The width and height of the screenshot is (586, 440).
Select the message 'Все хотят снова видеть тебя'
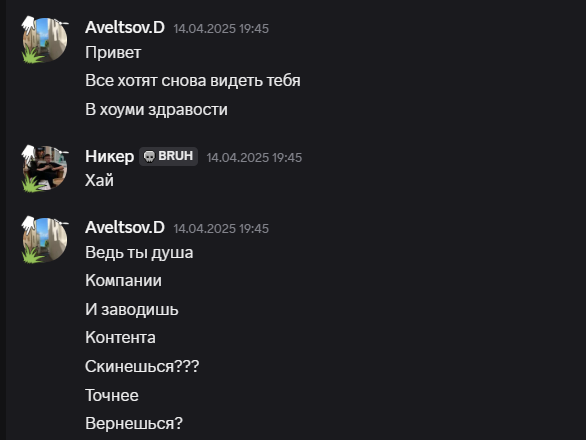click(193, 81)
